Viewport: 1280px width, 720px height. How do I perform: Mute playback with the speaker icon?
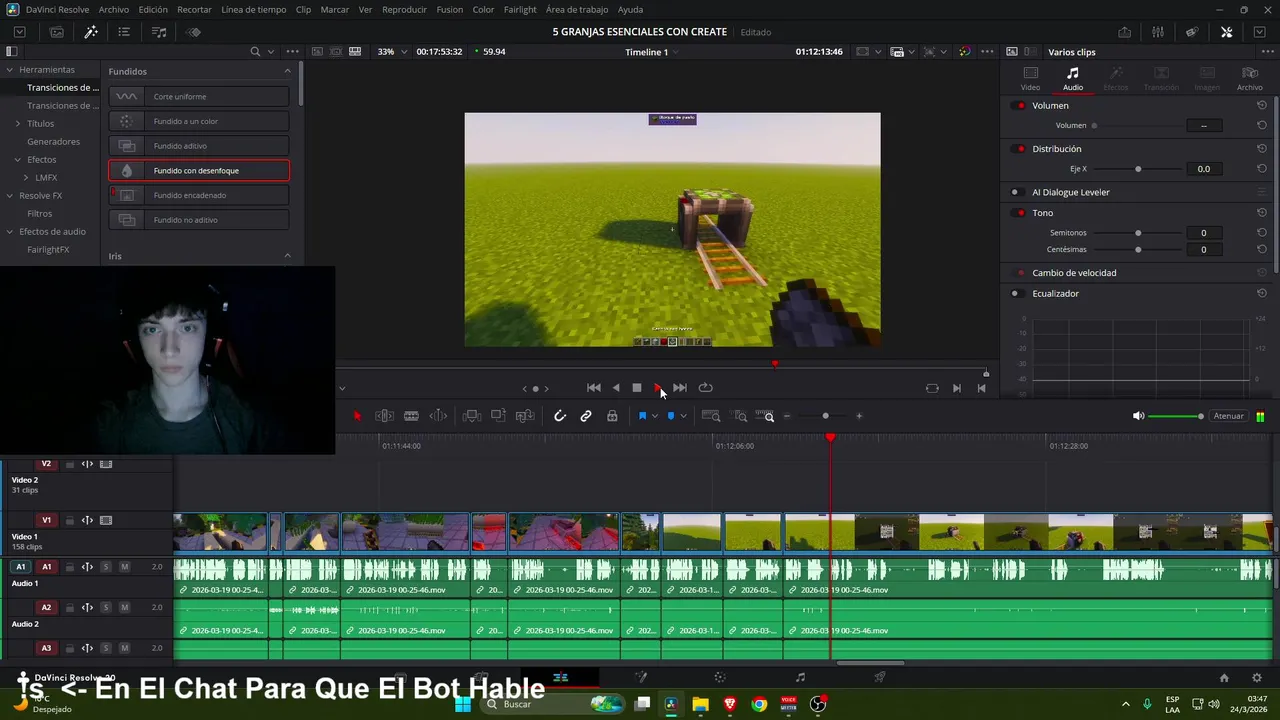click(x=1138, y=416)
